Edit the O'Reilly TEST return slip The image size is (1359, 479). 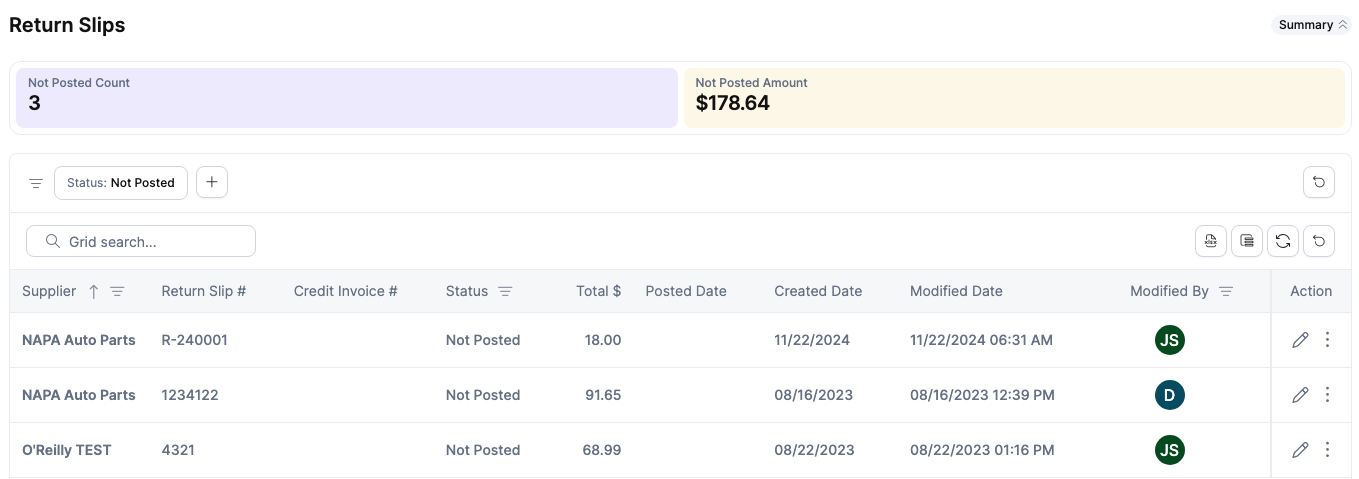tap(1300, 450)
